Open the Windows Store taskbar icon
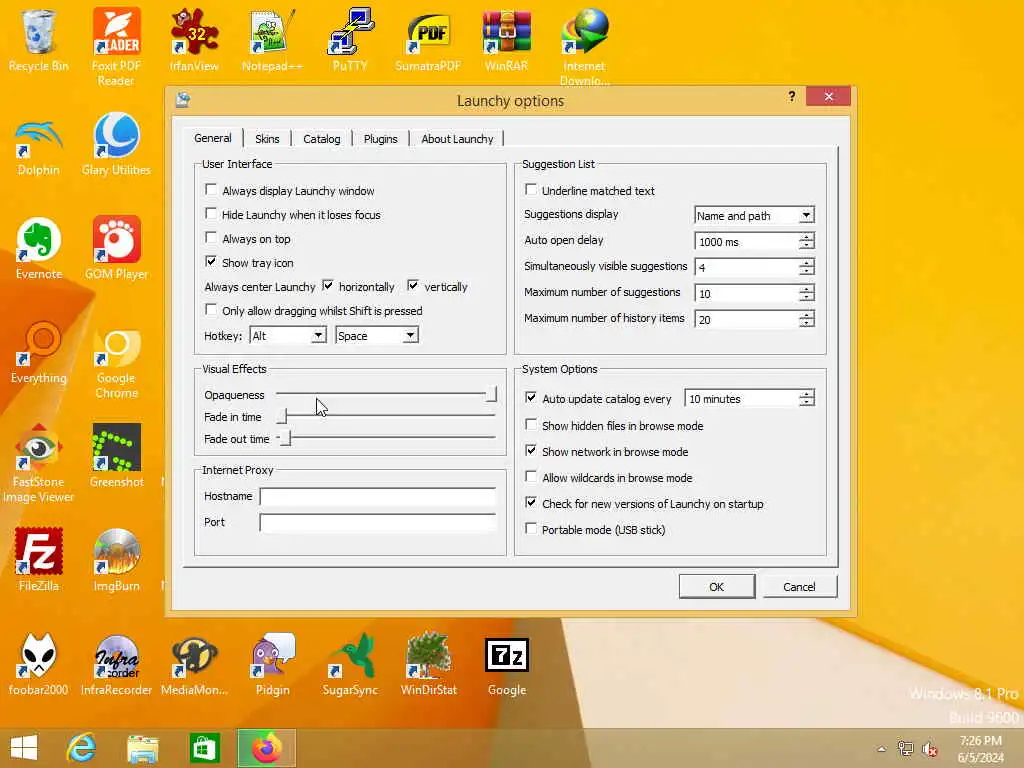This screenshot has height=768, width=1024. point(204,748)
